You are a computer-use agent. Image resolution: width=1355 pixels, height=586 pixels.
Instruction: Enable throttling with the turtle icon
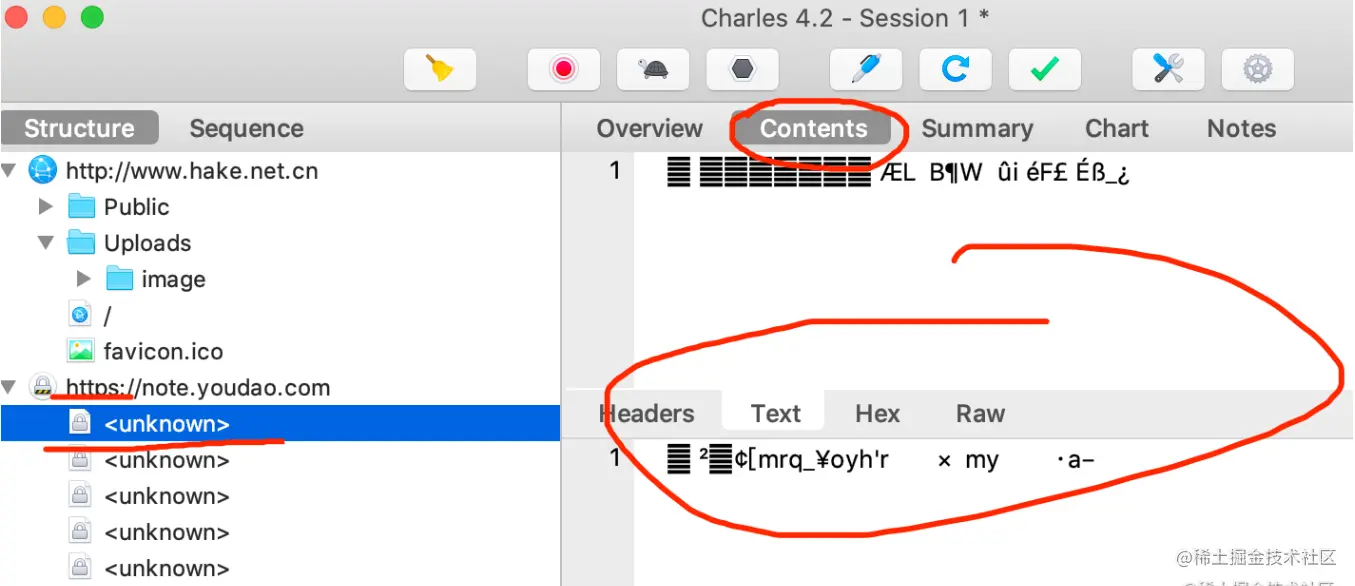(x=654, y=69)
